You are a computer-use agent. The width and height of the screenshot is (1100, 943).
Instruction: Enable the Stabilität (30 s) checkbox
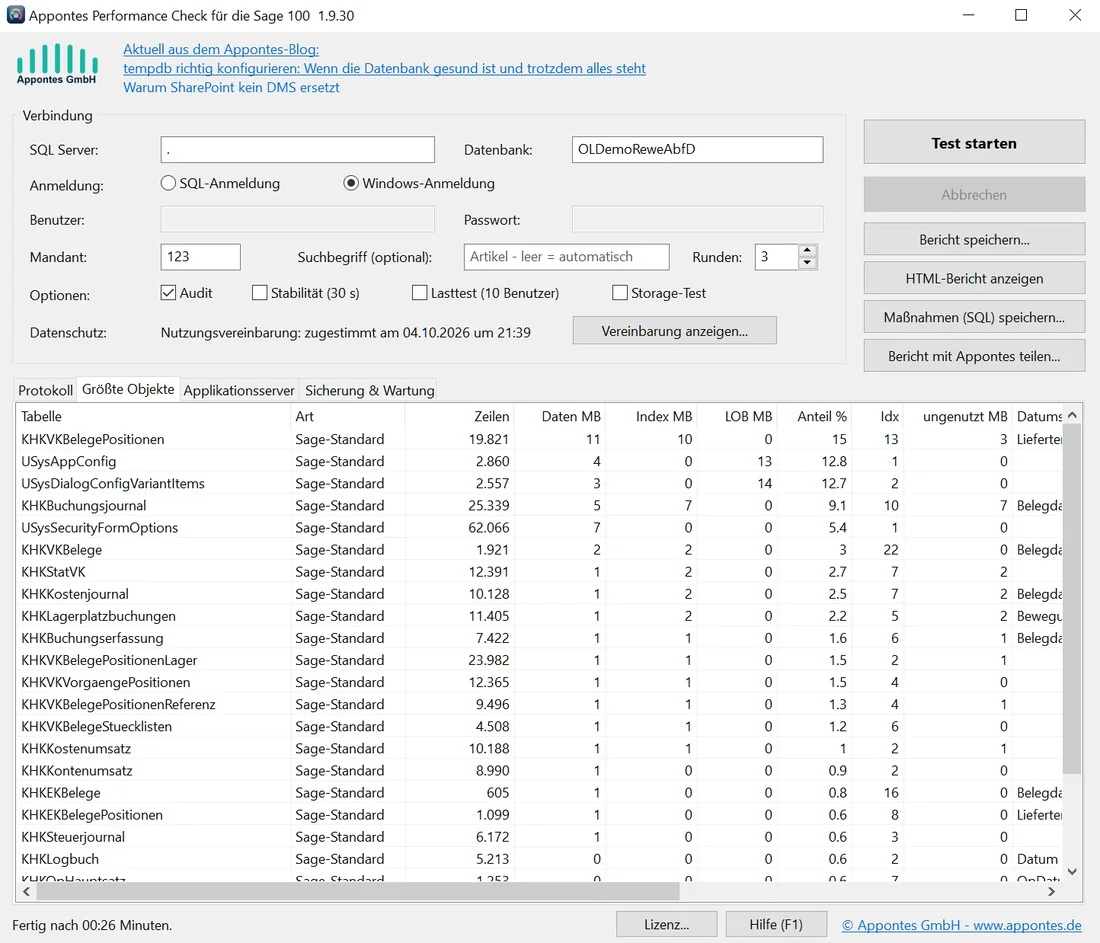[x=260, y=293]
